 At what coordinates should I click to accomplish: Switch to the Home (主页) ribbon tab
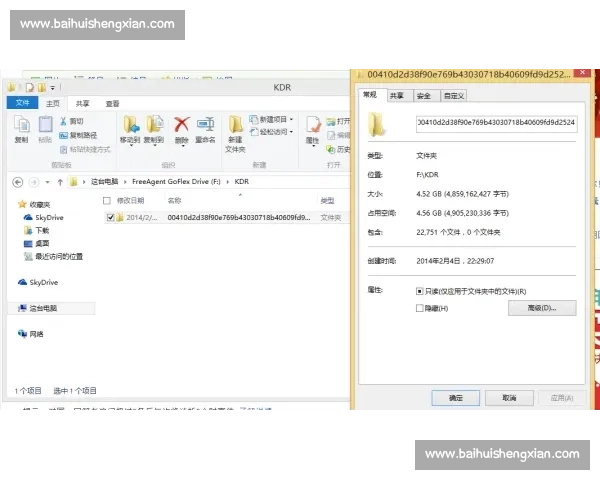[53, 103]
